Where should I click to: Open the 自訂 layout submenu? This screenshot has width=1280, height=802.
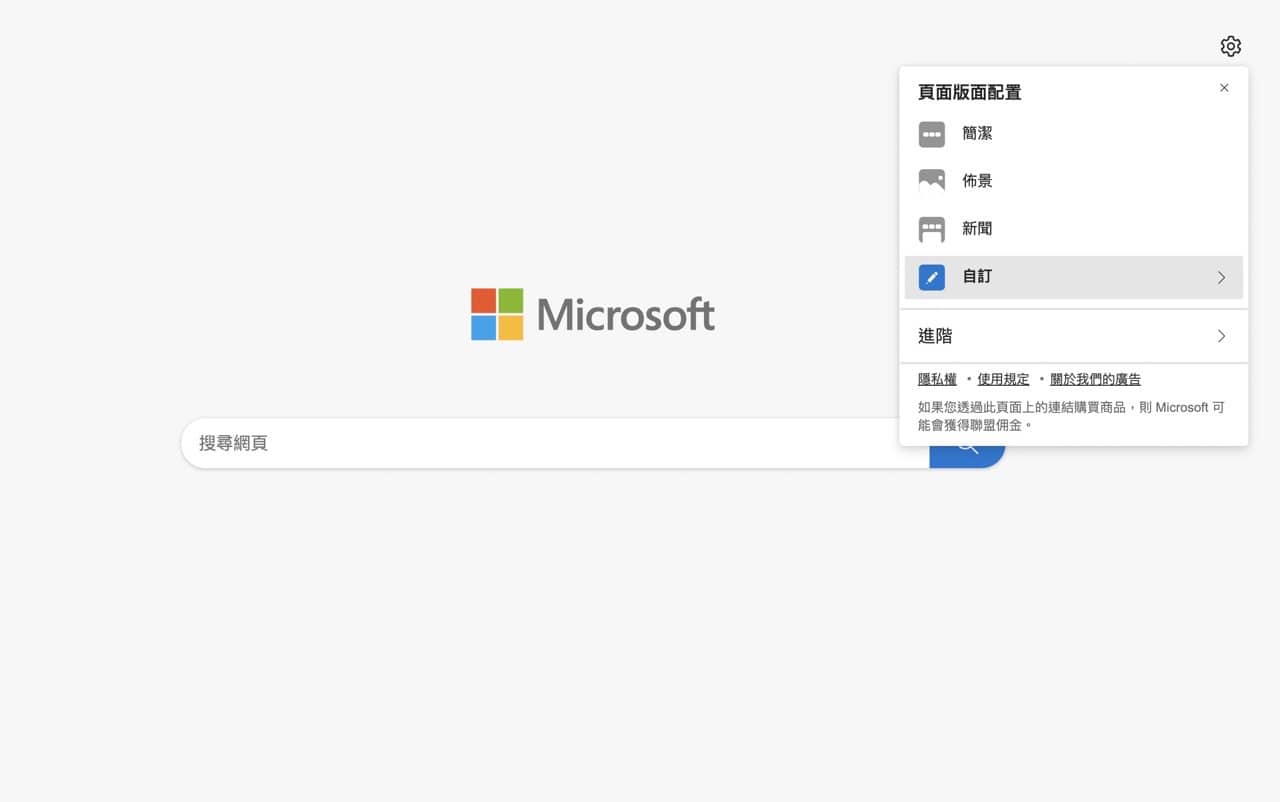click(1073, 277)
